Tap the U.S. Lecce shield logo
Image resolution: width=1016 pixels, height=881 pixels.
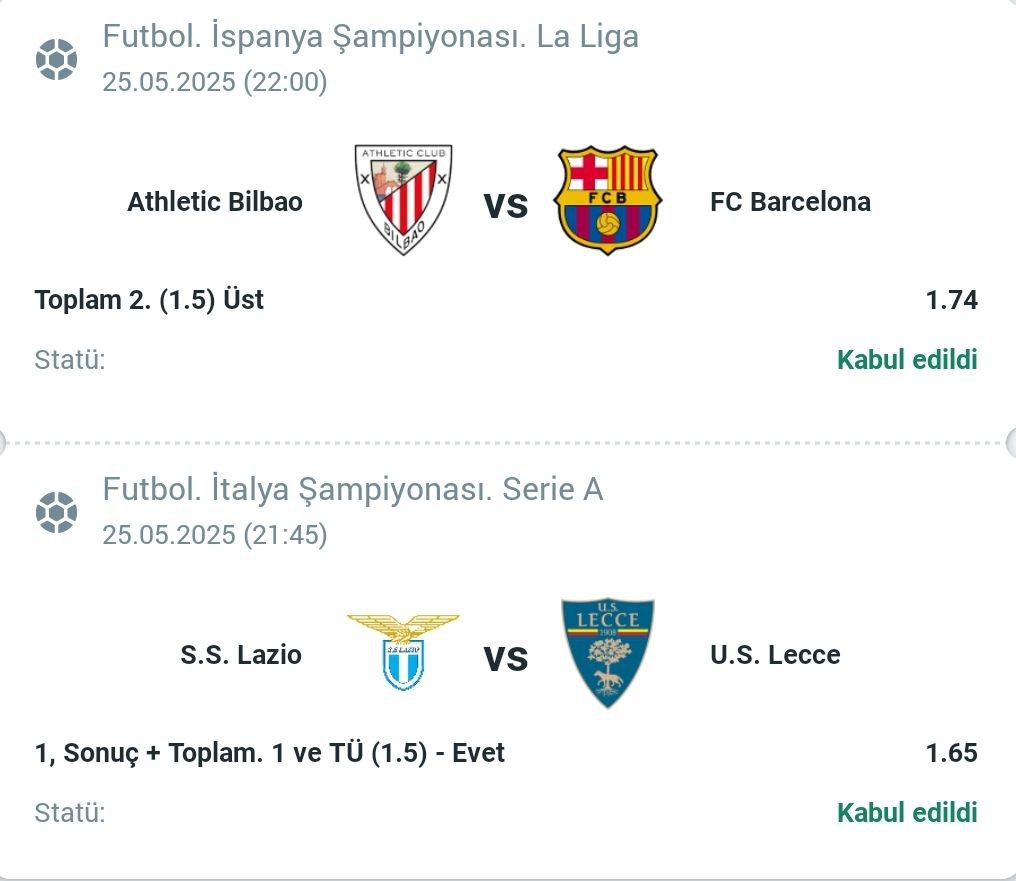607,653
